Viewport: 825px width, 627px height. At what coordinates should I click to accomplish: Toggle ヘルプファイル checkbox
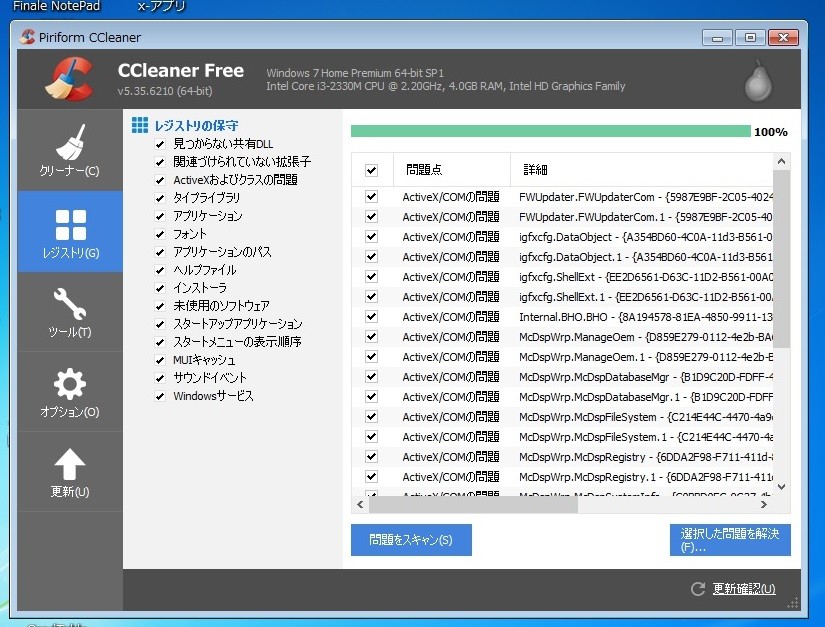160,270
